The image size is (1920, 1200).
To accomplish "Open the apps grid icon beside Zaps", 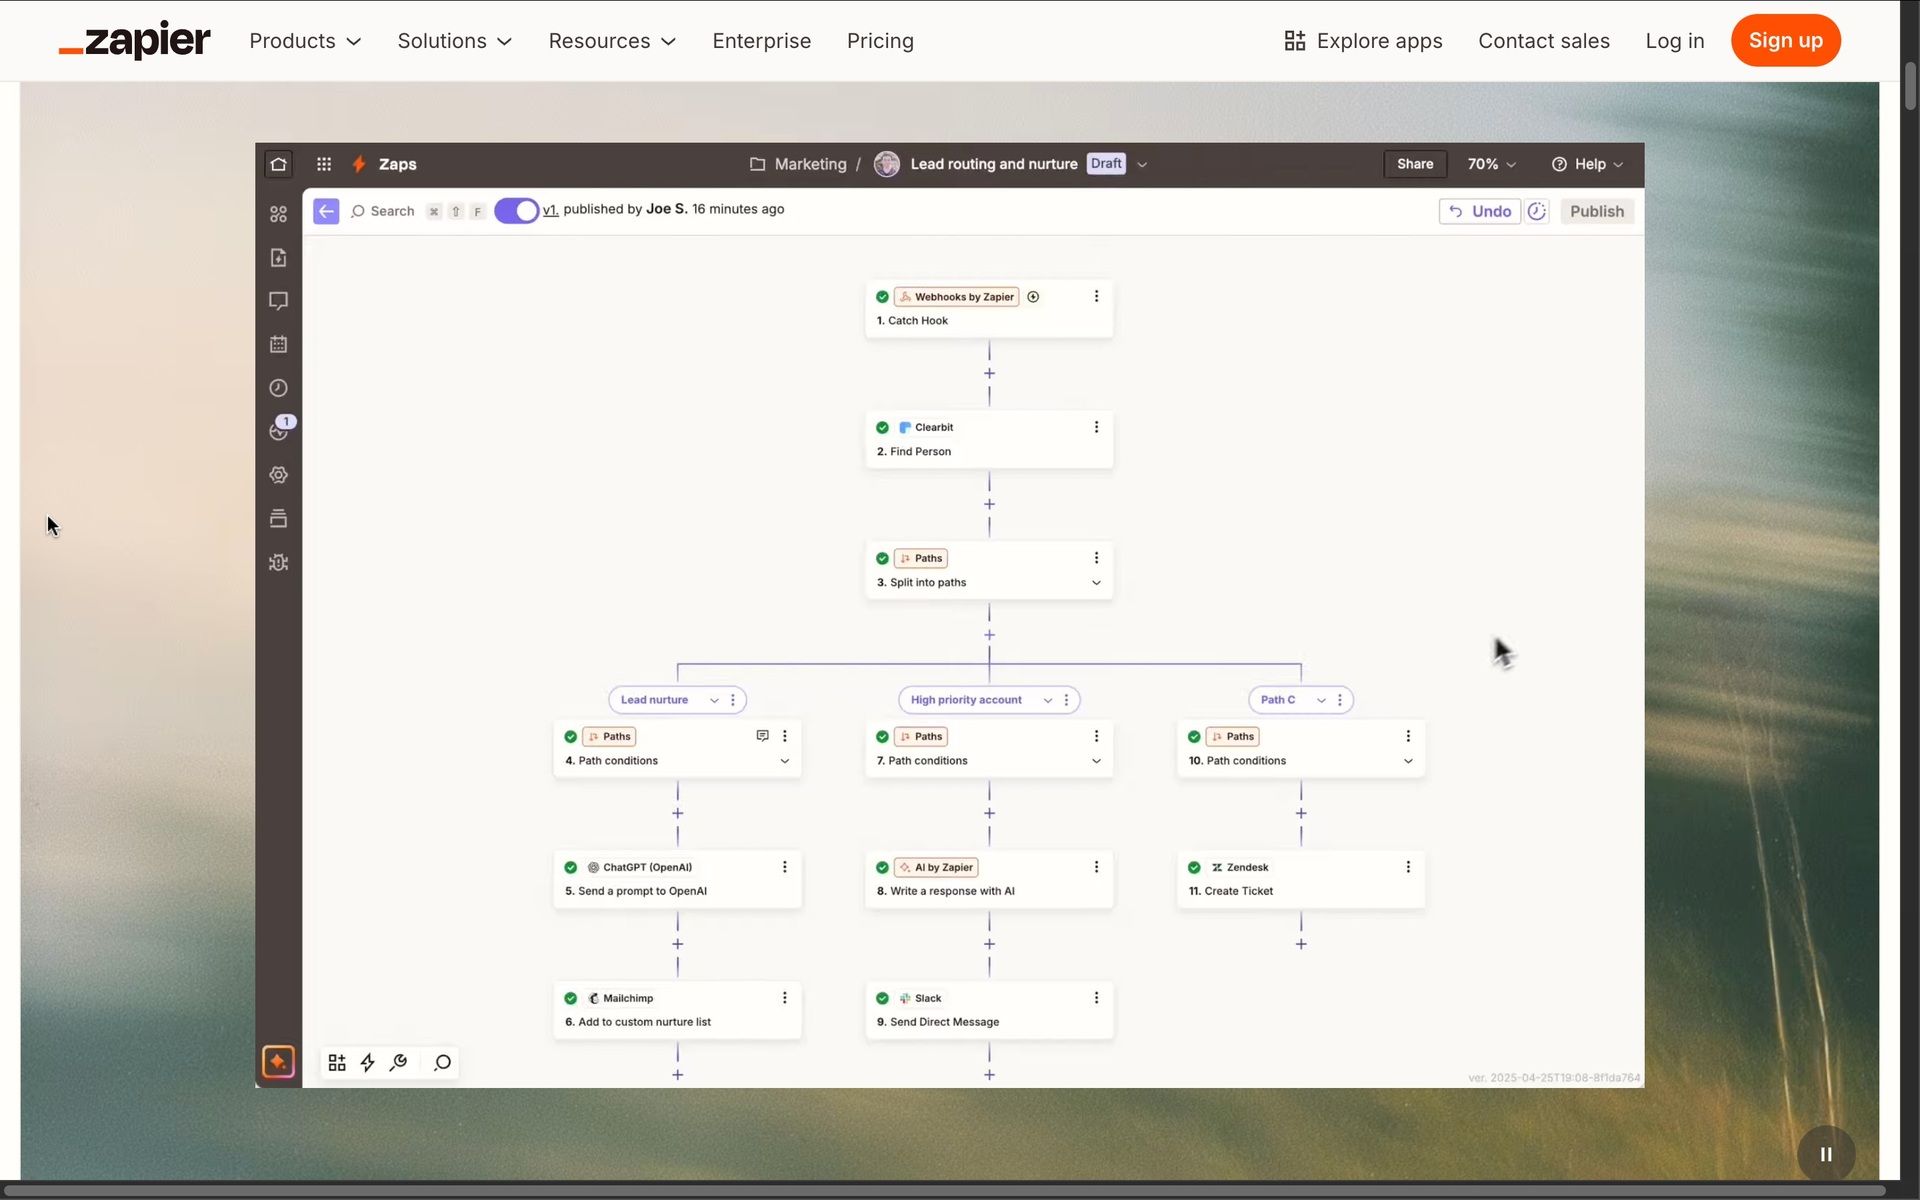I will [324, 164].
